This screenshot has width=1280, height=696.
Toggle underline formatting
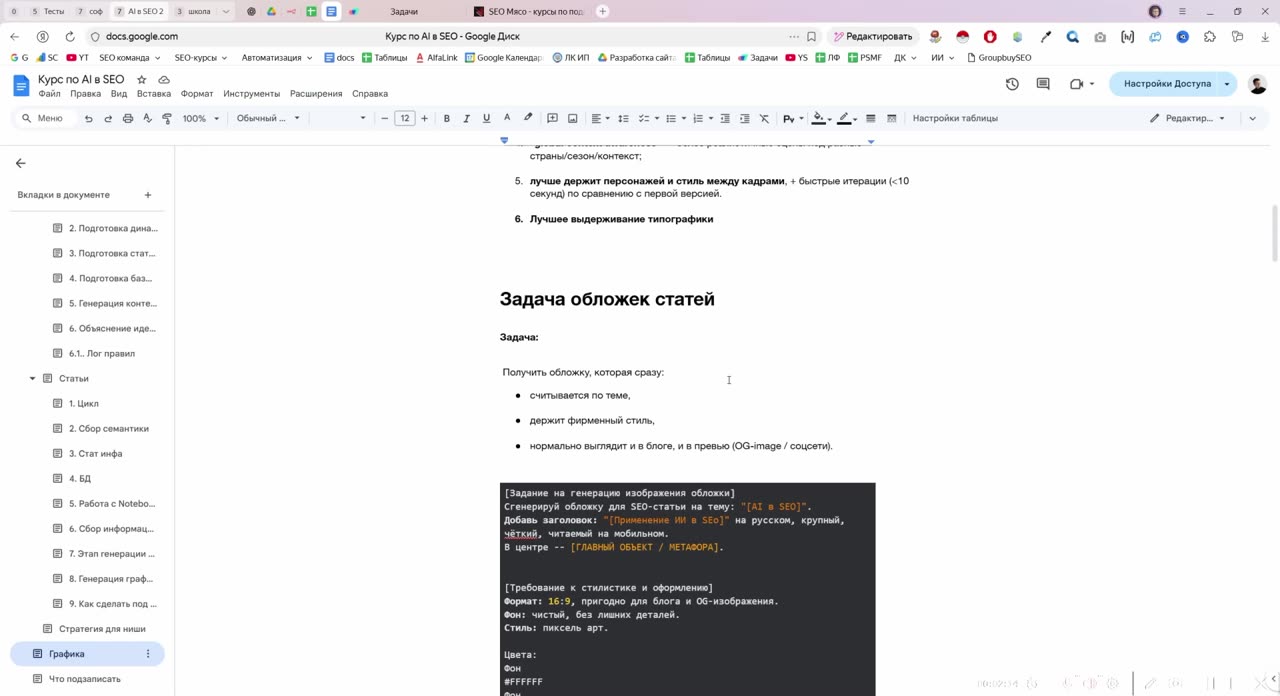pyautogui.click(x=487, y=118)
